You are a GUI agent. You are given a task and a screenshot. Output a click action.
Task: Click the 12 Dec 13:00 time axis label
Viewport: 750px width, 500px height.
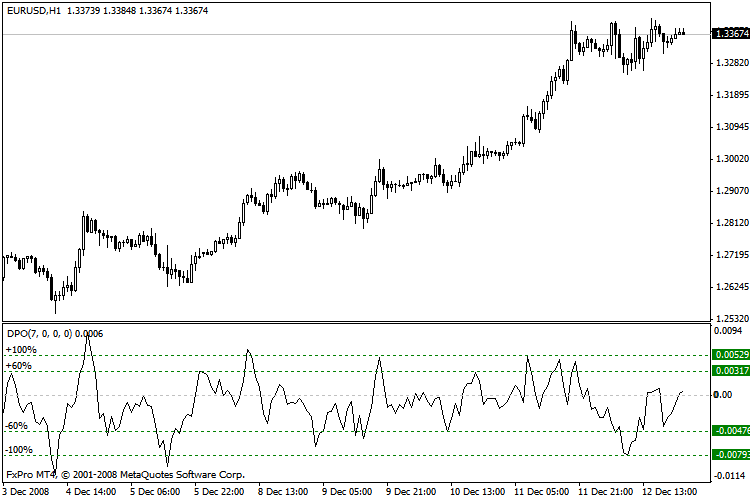tap(669, 491)
